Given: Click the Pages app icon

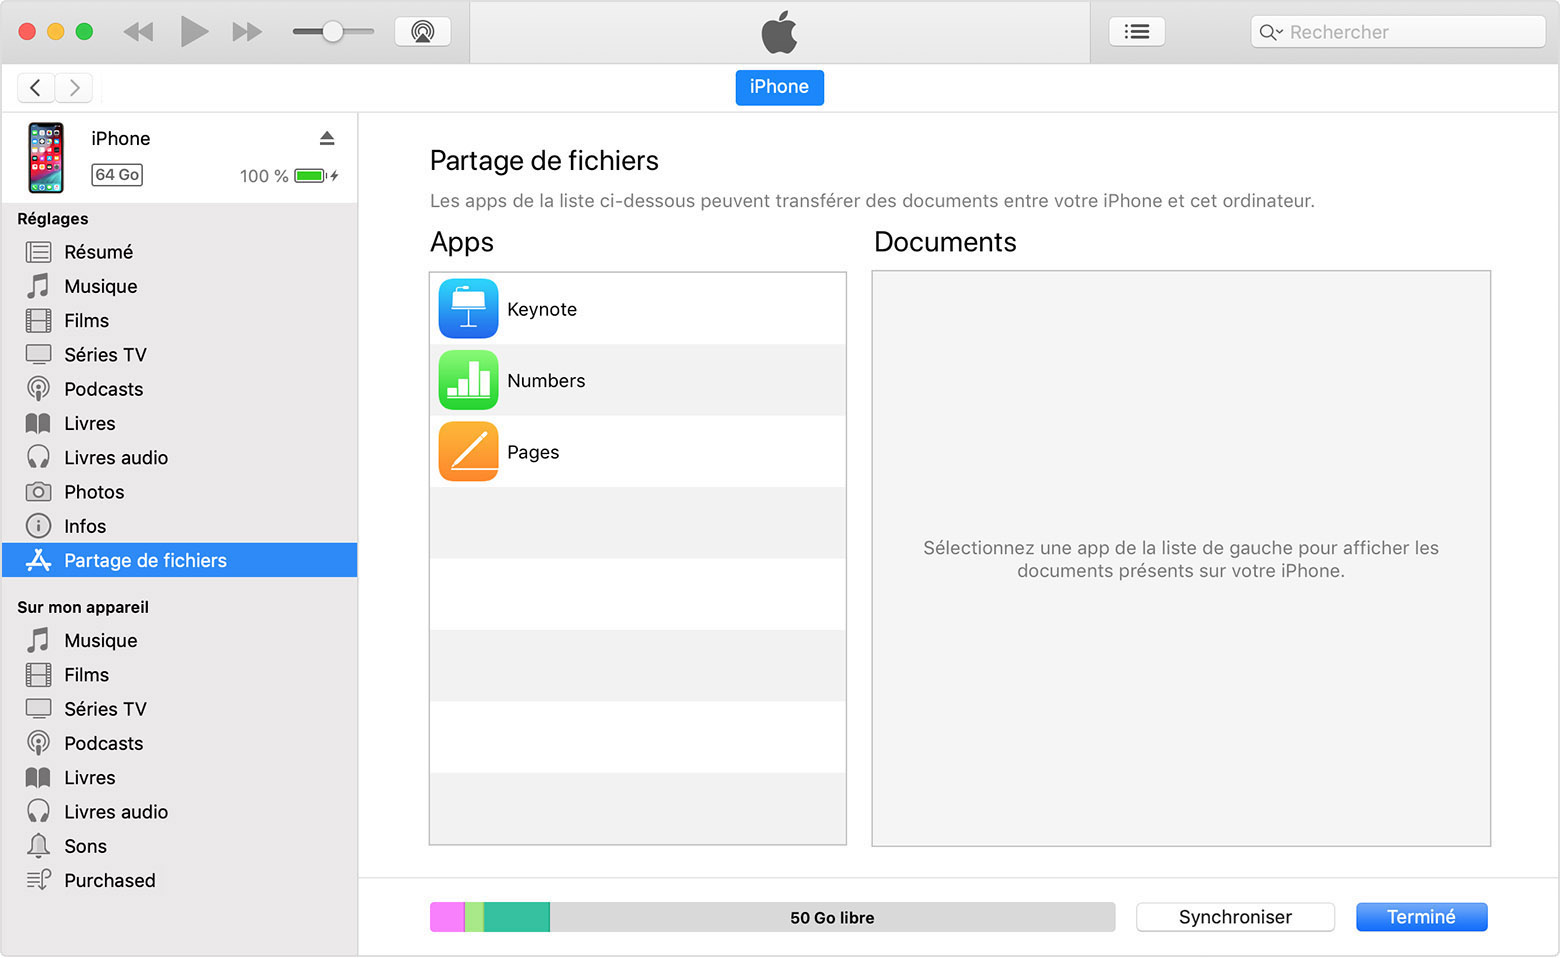Looking at the screenshot, I should click(468, 452).
